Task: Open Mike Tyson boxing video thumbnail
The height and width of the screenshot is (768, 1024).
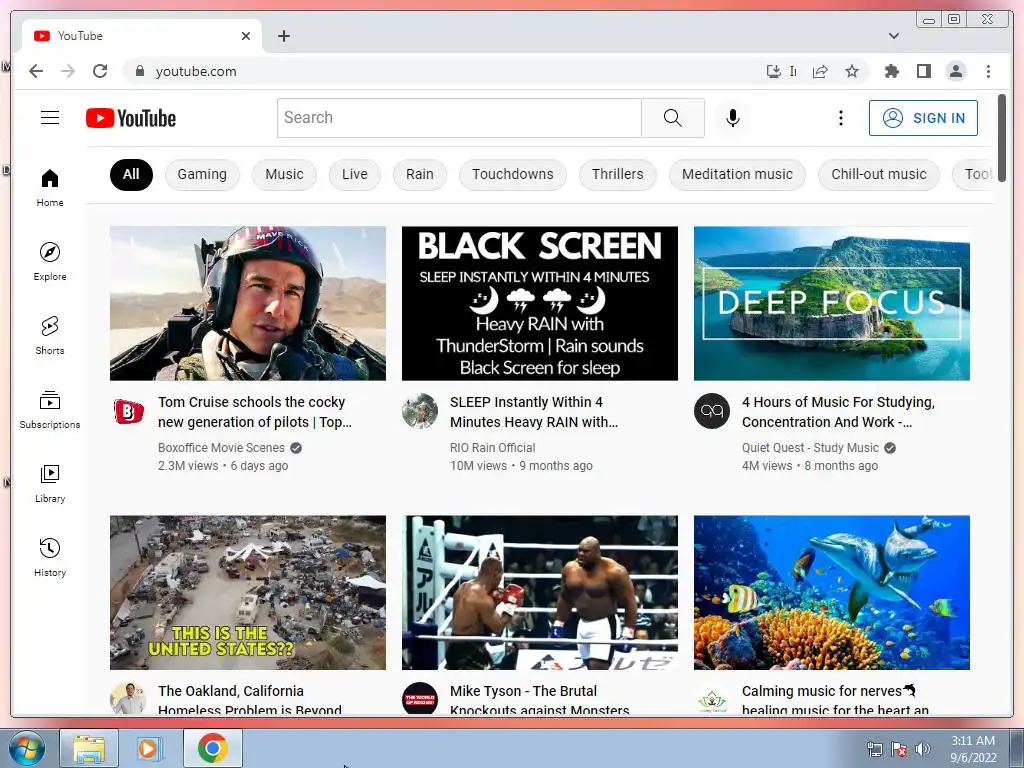Action: [539, 592]
